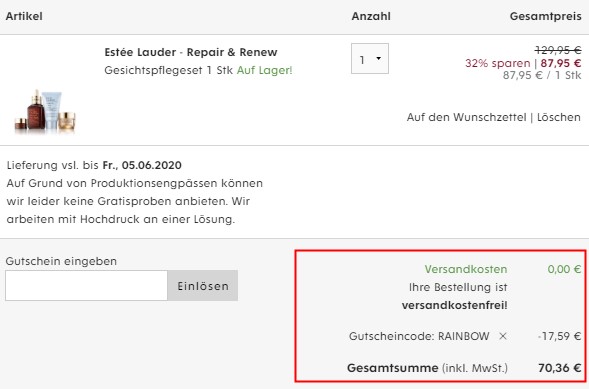
Task: Click the Anzahl column header
Action: tap(371, 17)
